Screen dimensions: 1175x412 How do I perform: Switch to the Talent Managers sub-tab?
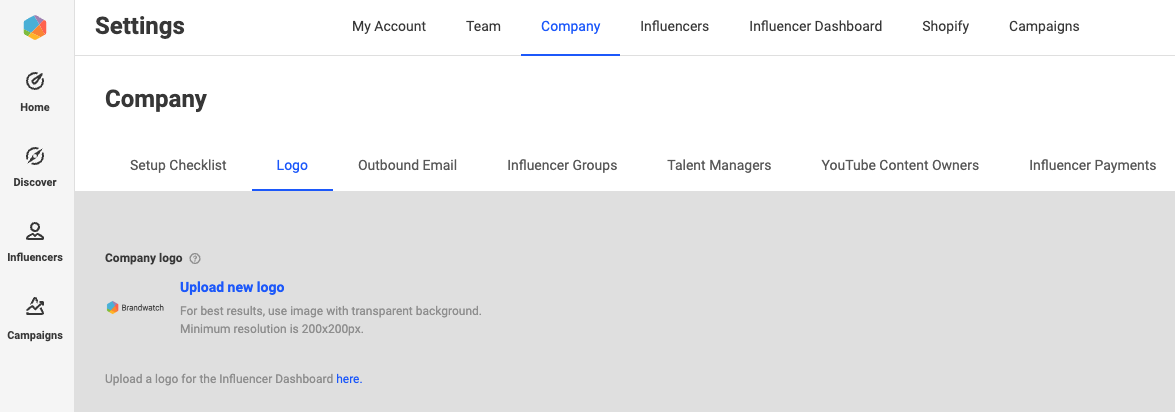(719, 166)
